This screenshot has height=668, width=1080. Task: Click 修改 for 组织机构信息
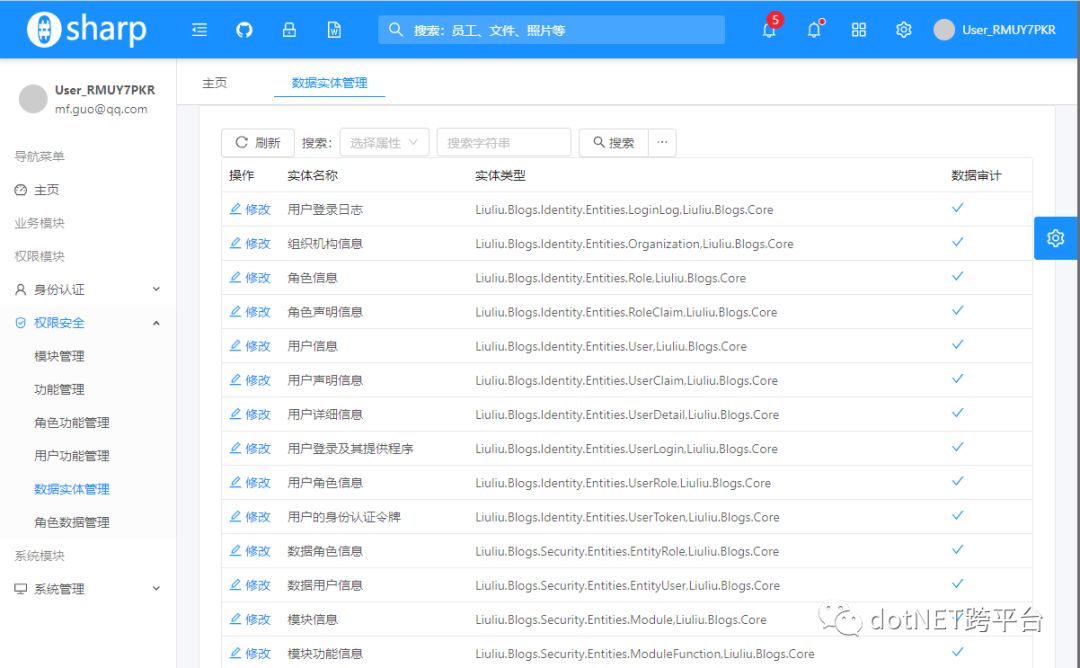pos(250,244)
